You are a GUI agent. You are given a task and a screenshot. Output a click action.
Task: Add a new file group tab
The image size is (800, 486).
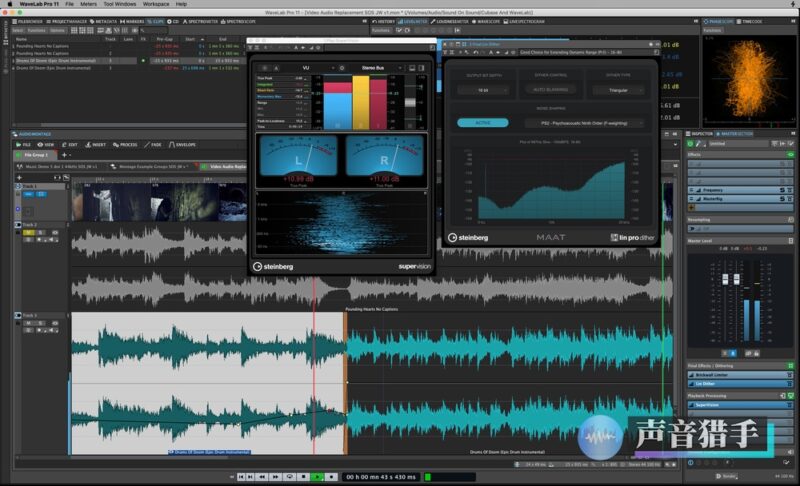(x=64, y=155)
